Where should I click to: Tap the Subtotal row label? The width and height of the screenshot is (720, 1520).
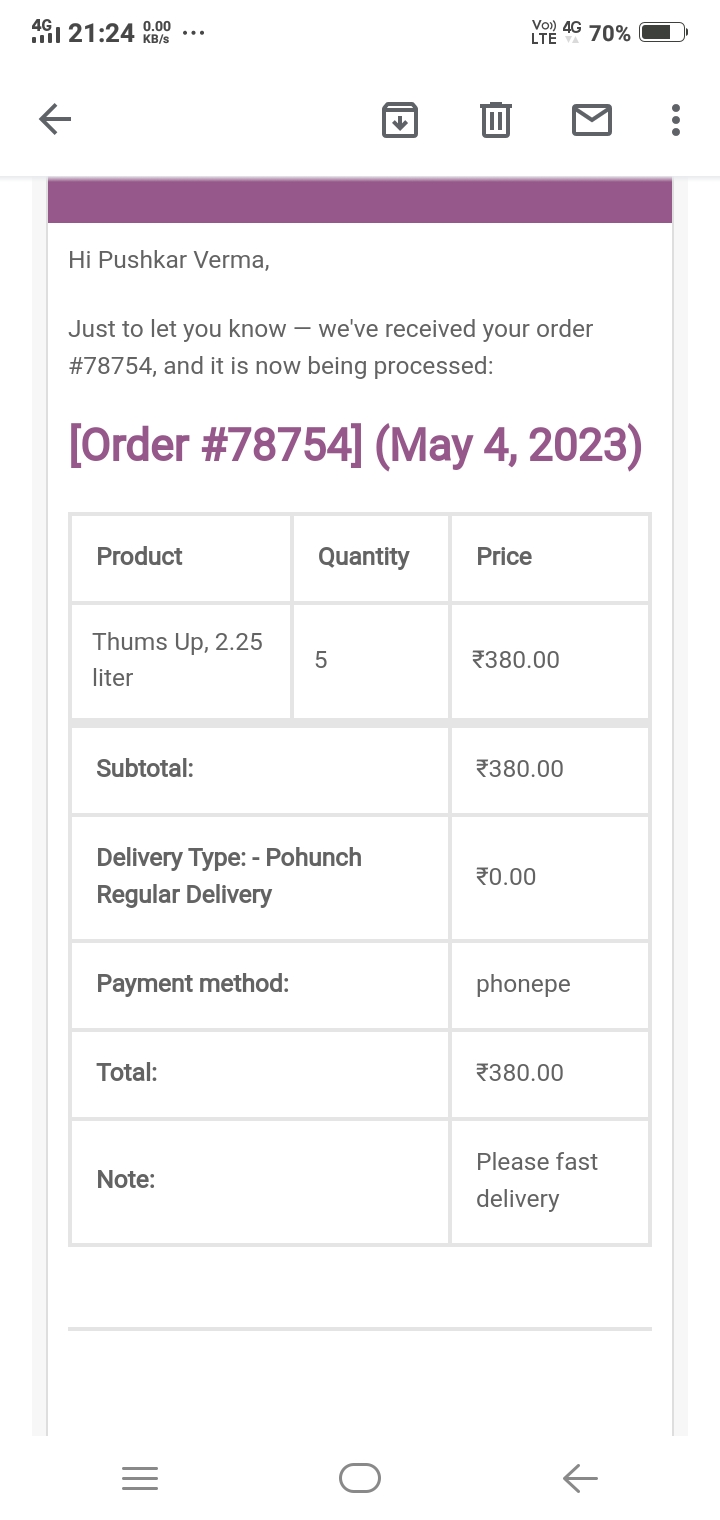coord(145,769)
